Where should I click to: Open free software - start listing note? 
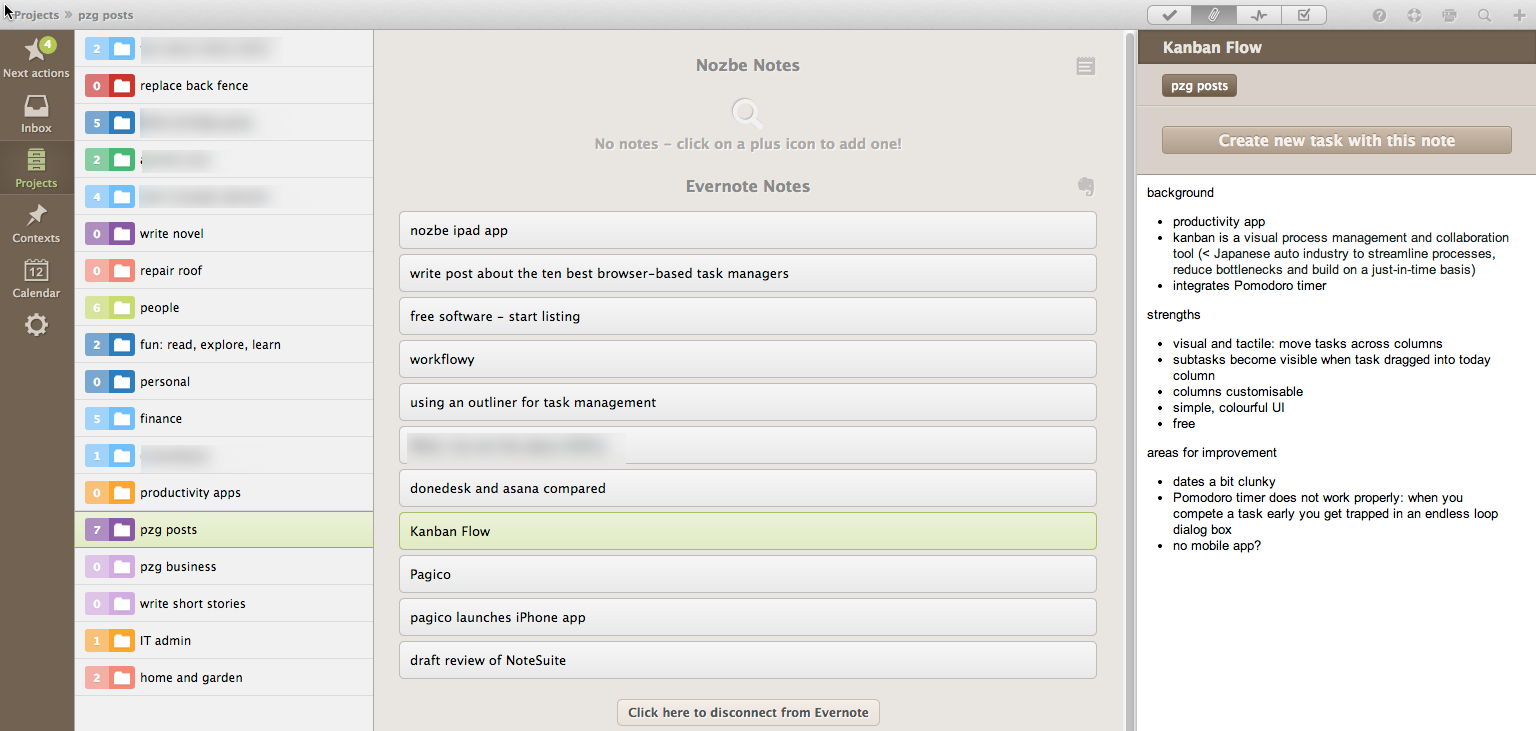[x=747, y=316]
